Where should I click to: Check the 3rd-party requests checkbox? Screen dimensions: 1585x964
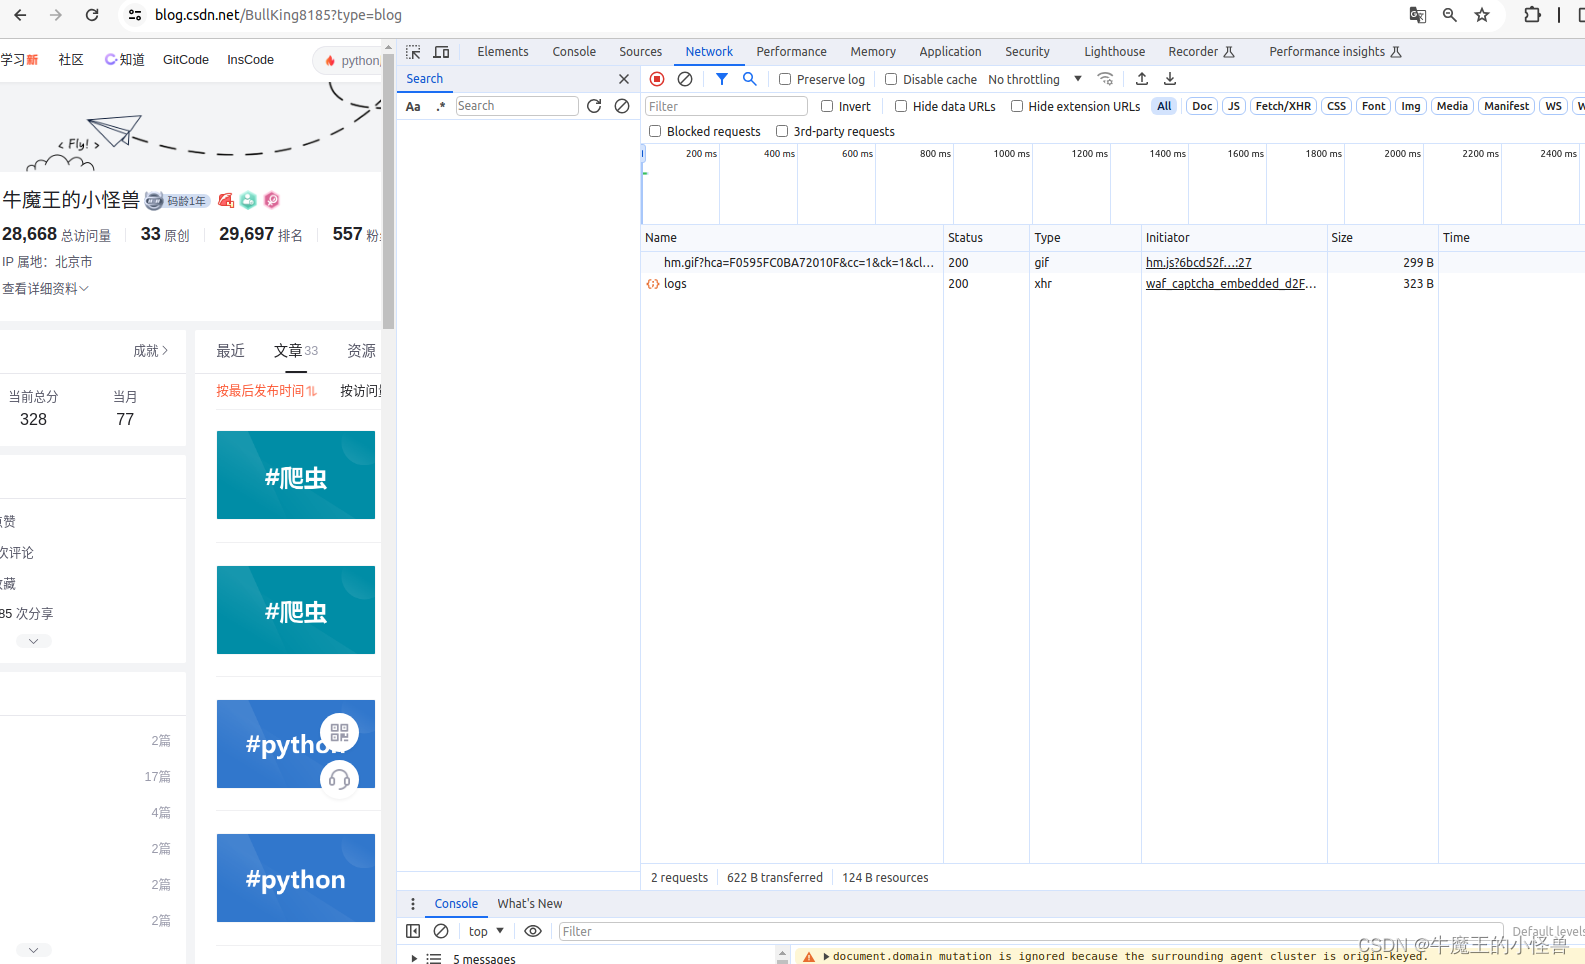tap(782, 131)
